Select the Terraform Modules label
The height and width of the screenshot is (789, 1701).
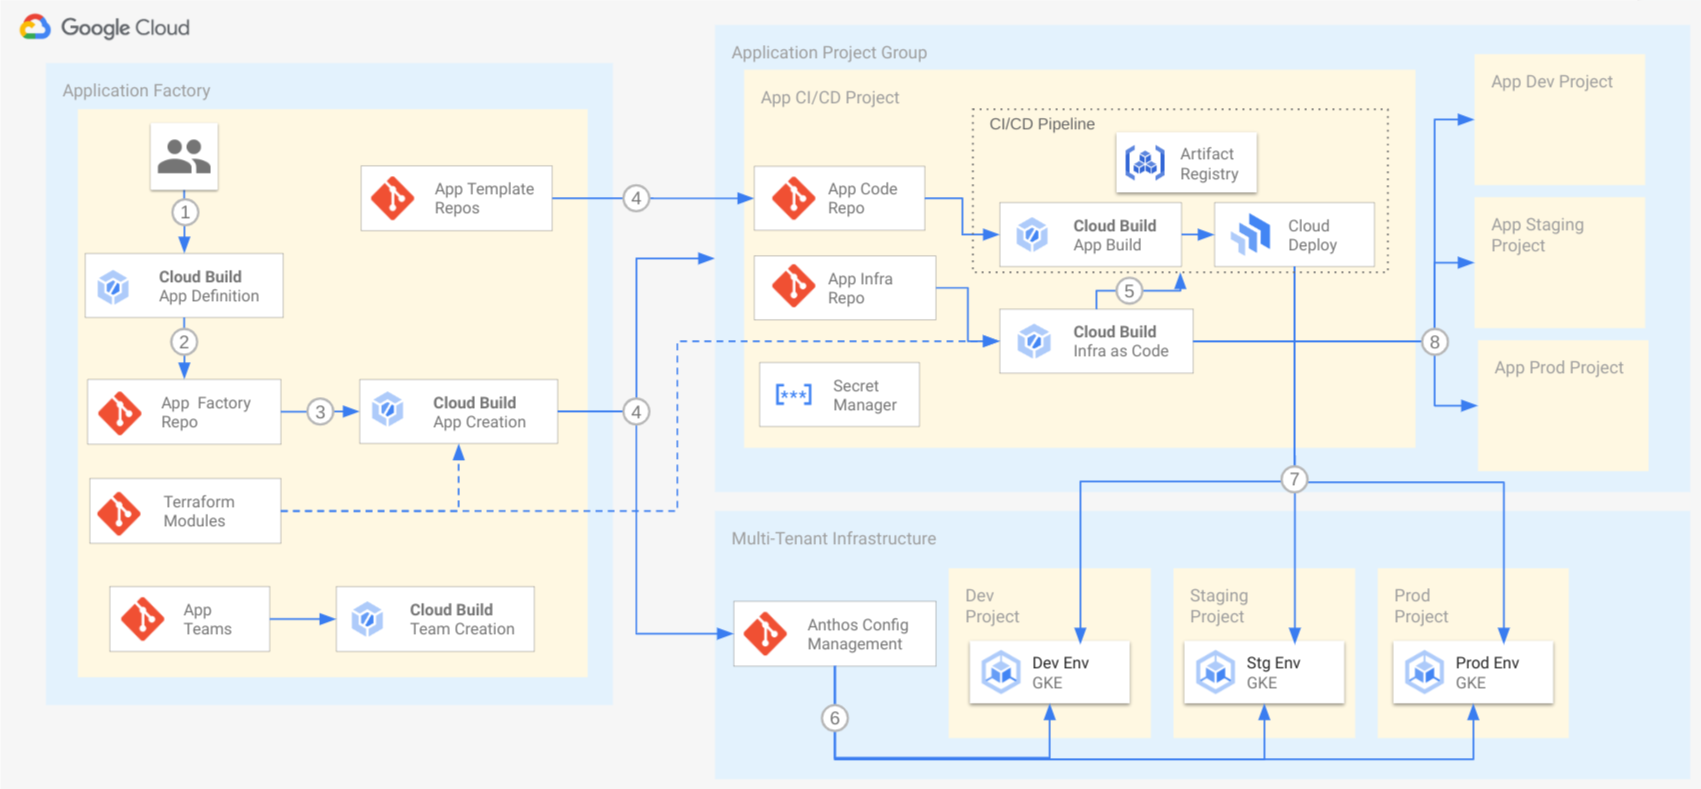point(199,511)
